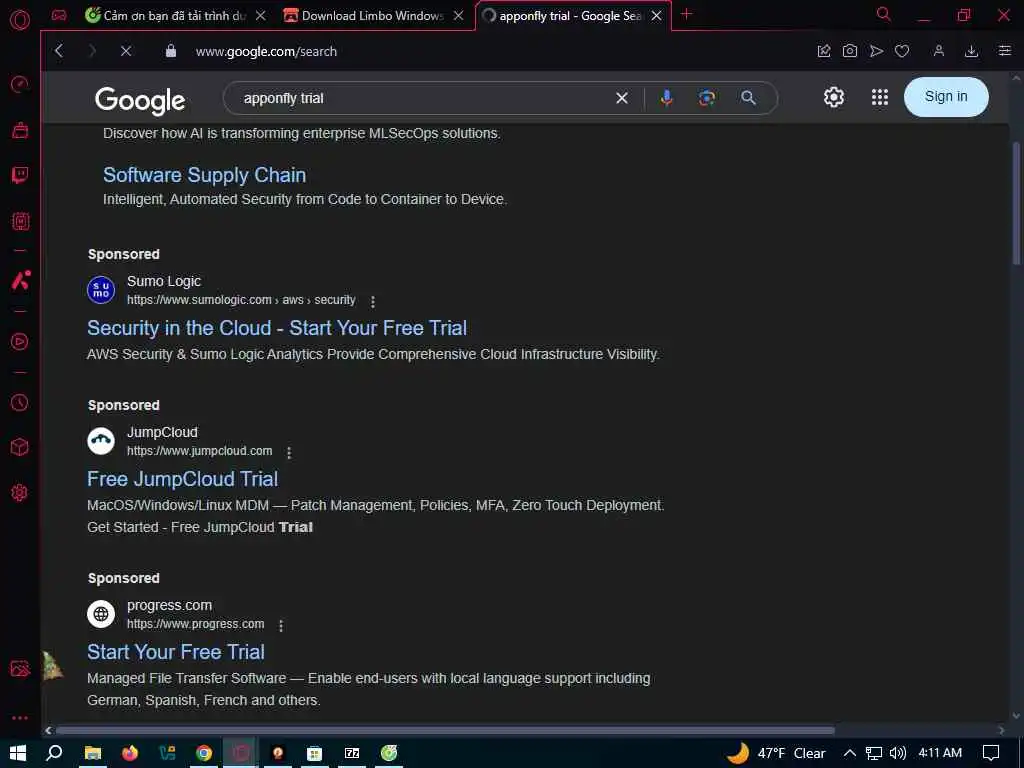Open Security in the Cloud Free Trial link

click(x=277, y=328)
